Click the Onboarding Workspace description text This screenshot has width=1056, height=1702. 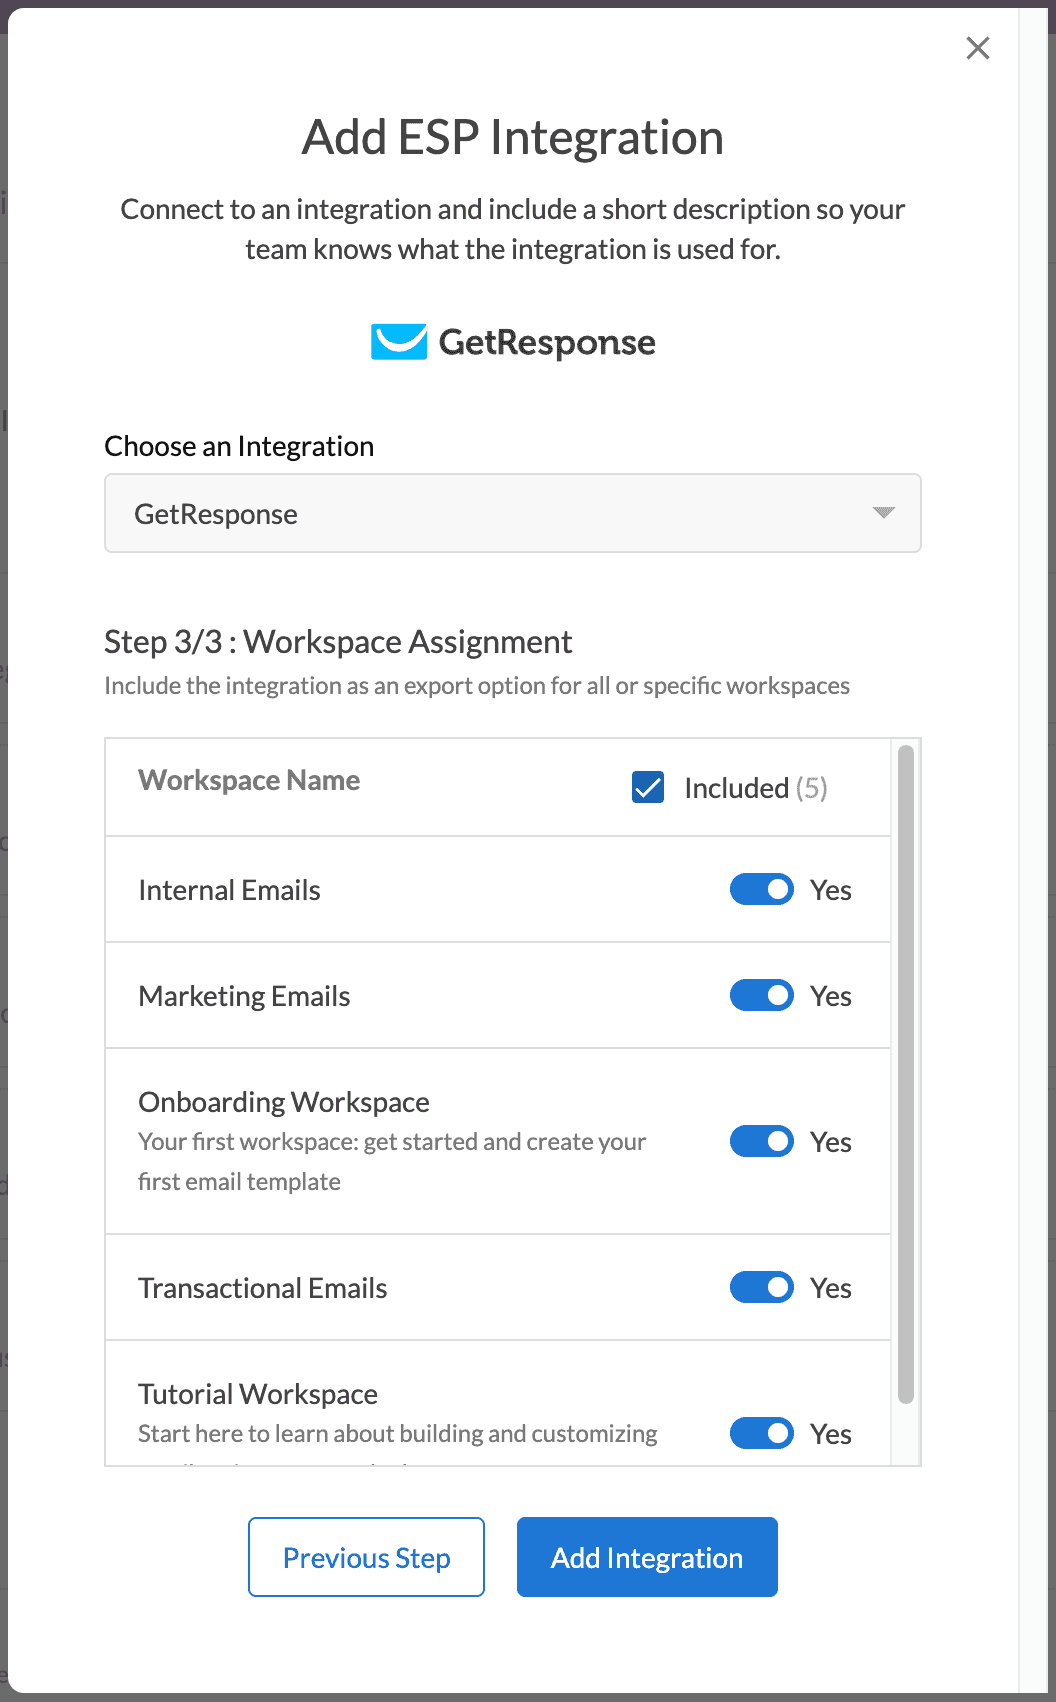(x=392, y=1161)
